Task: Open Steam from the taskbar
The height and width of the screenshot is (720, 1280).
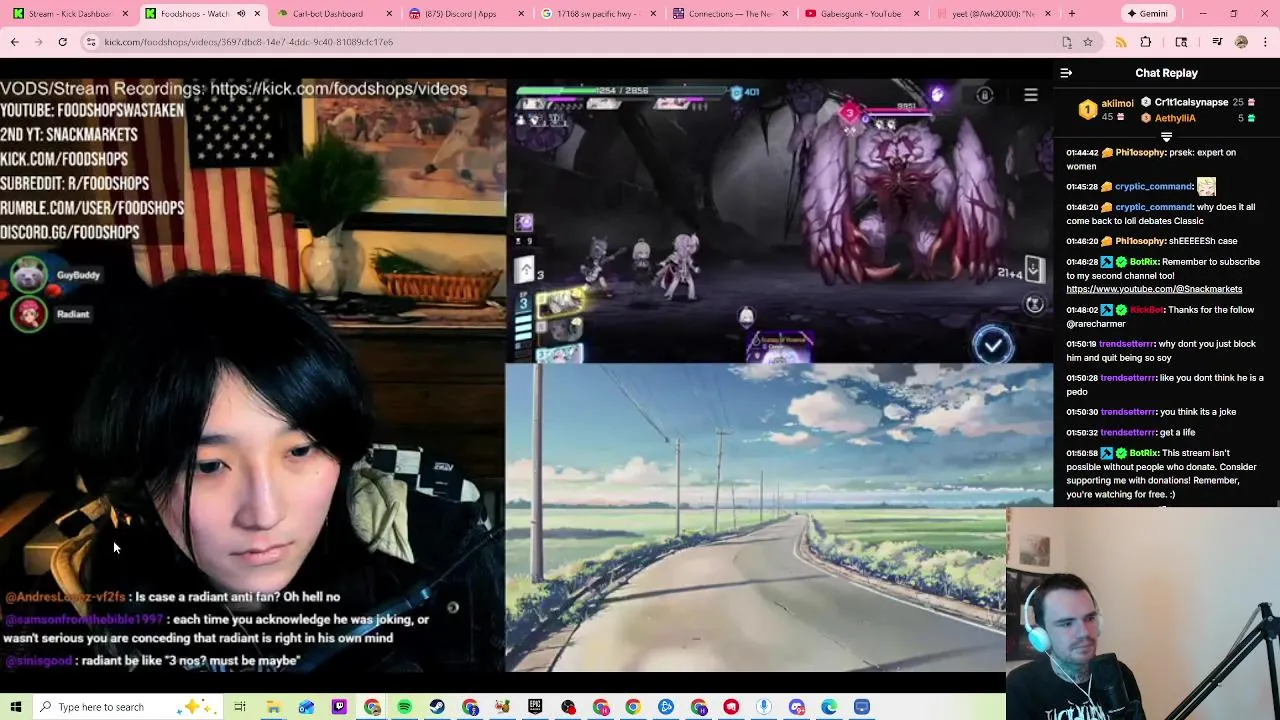Action: point(437,707)
